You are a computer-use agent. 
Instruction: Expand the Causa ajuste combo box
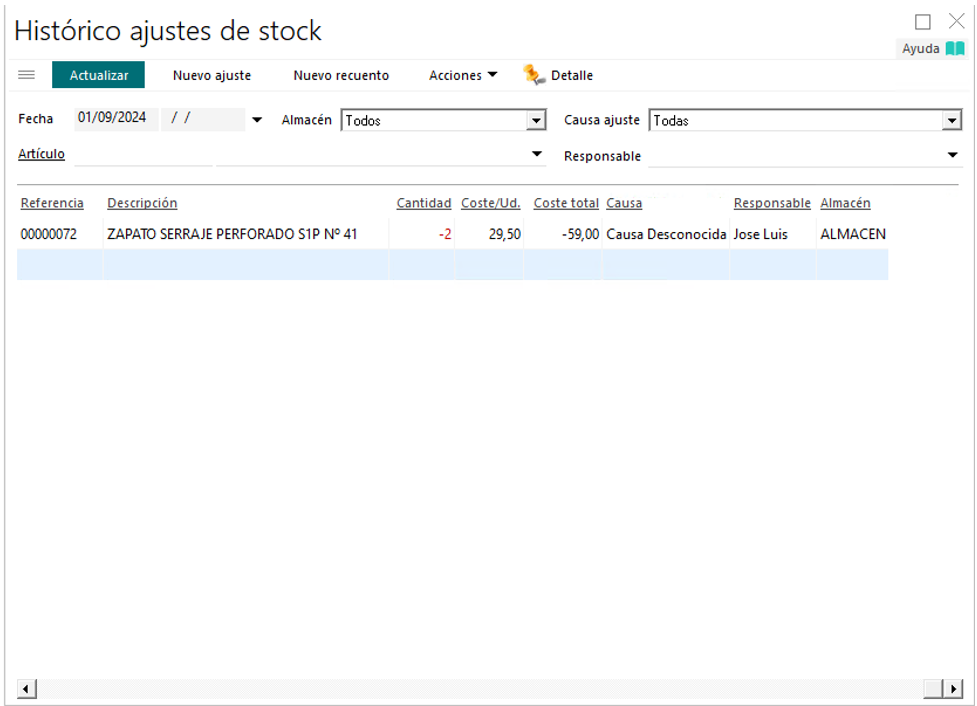[x=951, y=121]
